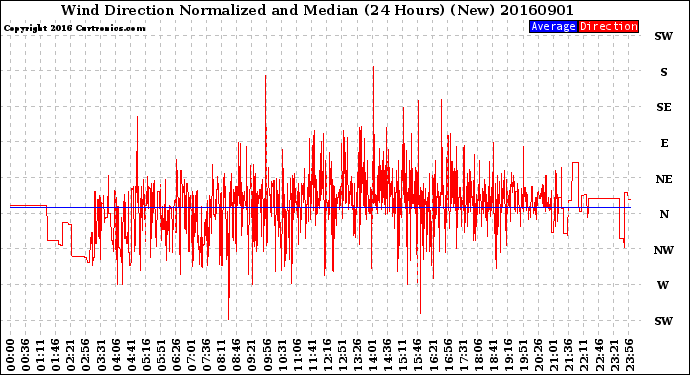
Task: Click the 18:41 time axis label
Action: pyautogui.click(x=494, y=355)
